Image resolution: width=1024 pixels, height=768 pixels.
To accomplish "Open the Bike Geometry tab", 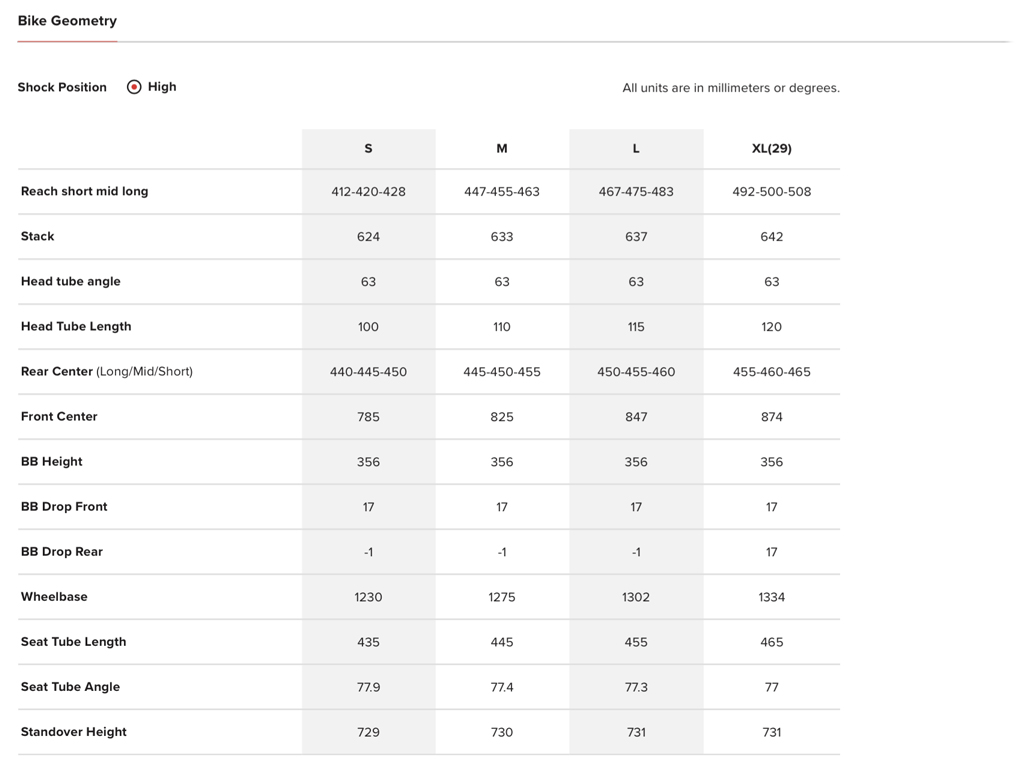I will 67,21.
